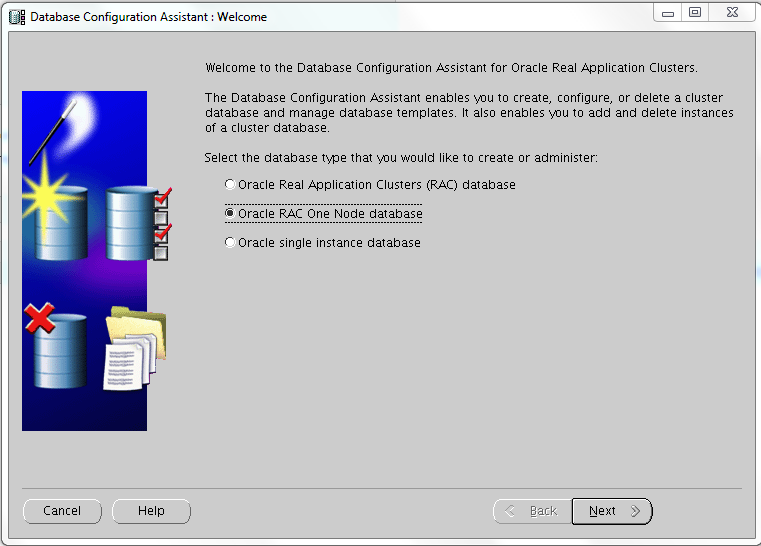Maximize the Database Configuration Assistant window
Viewport: 761px width, 546px height.
pos(695,13)
